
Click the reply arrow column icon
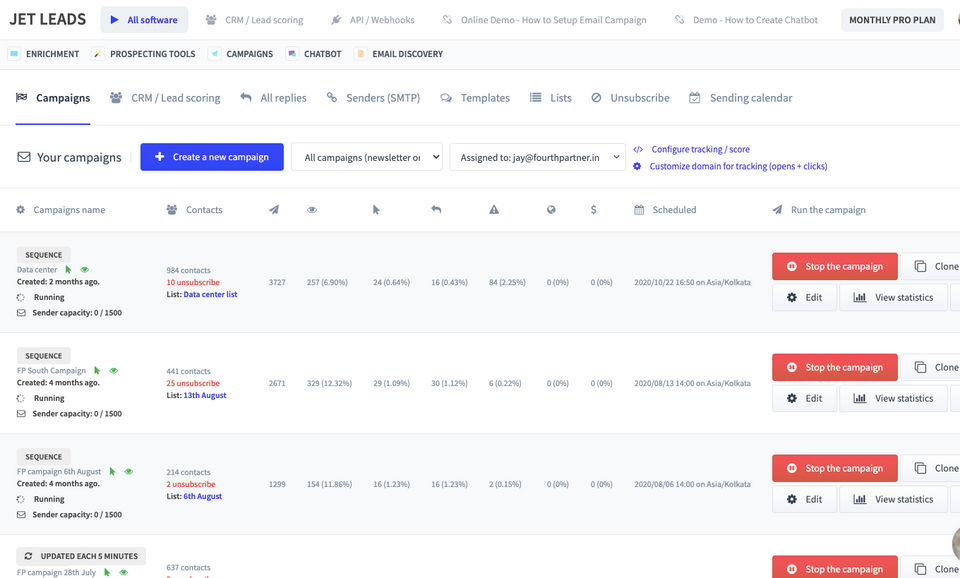pyautogui.click(x=436, y=210)
